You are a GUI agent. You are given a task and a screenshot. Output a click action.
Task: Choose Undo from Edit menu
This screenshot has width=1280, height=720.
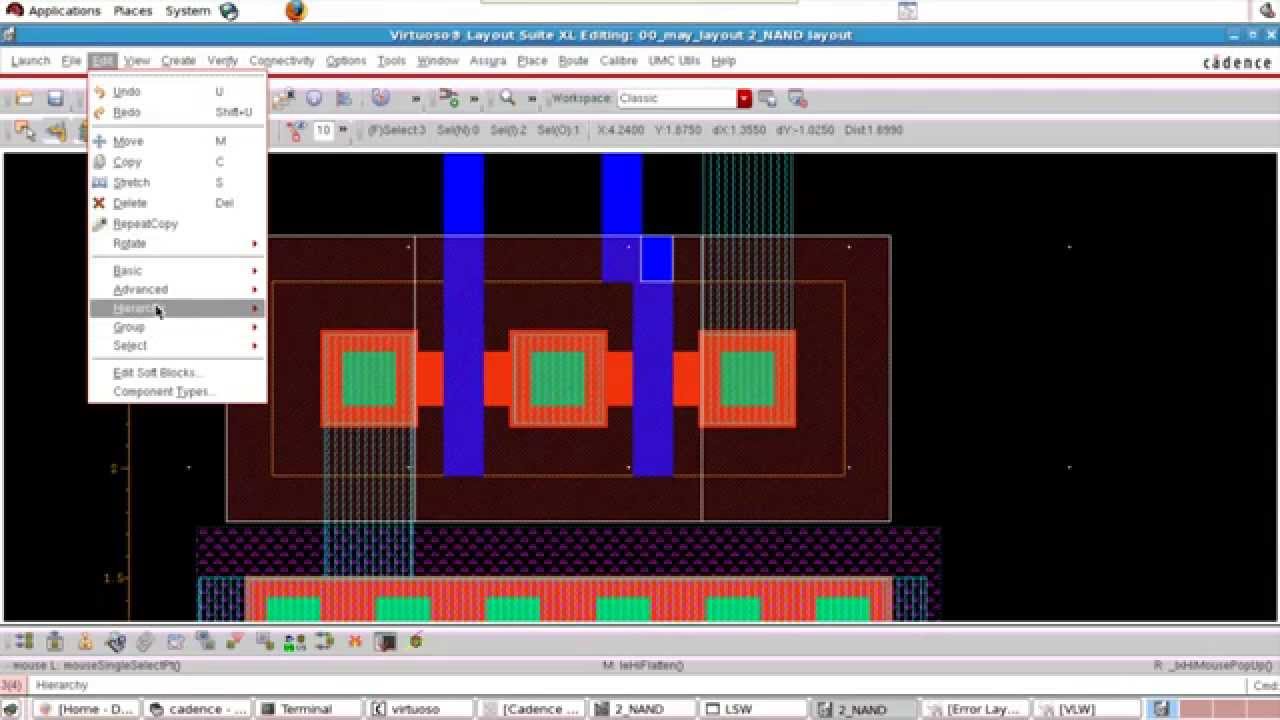[177, 92]
